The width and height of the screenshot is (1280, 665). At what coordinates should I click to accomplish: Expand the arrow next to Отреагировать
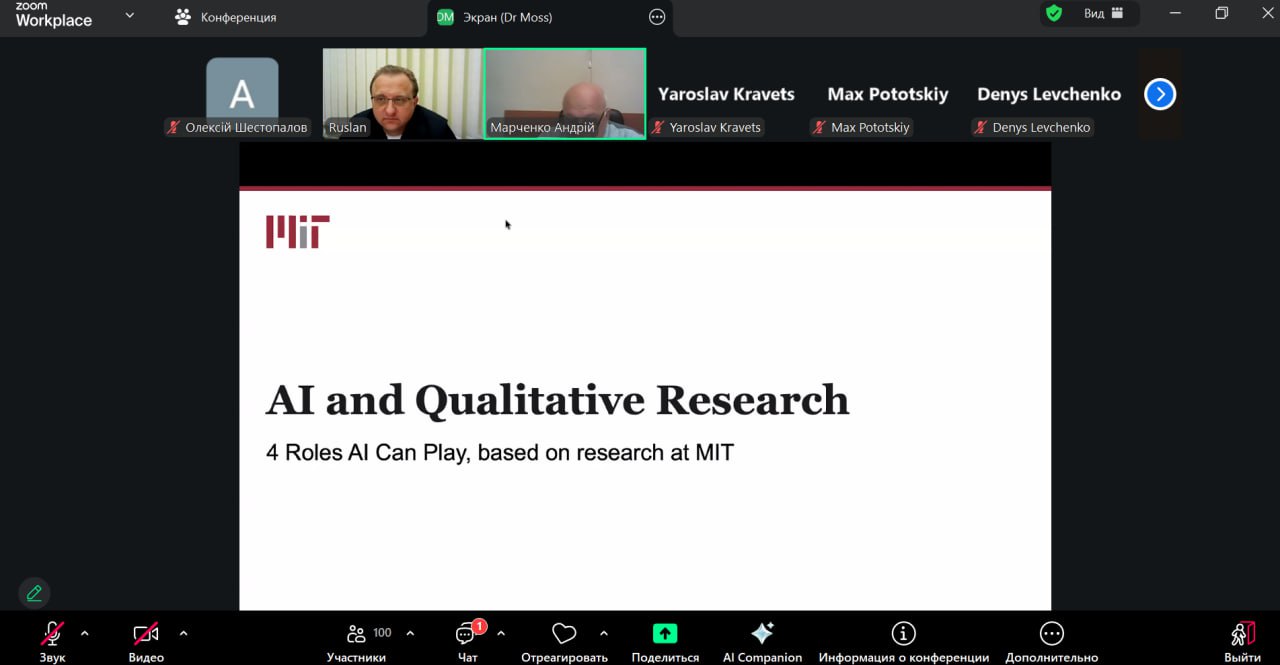(604, 633)
